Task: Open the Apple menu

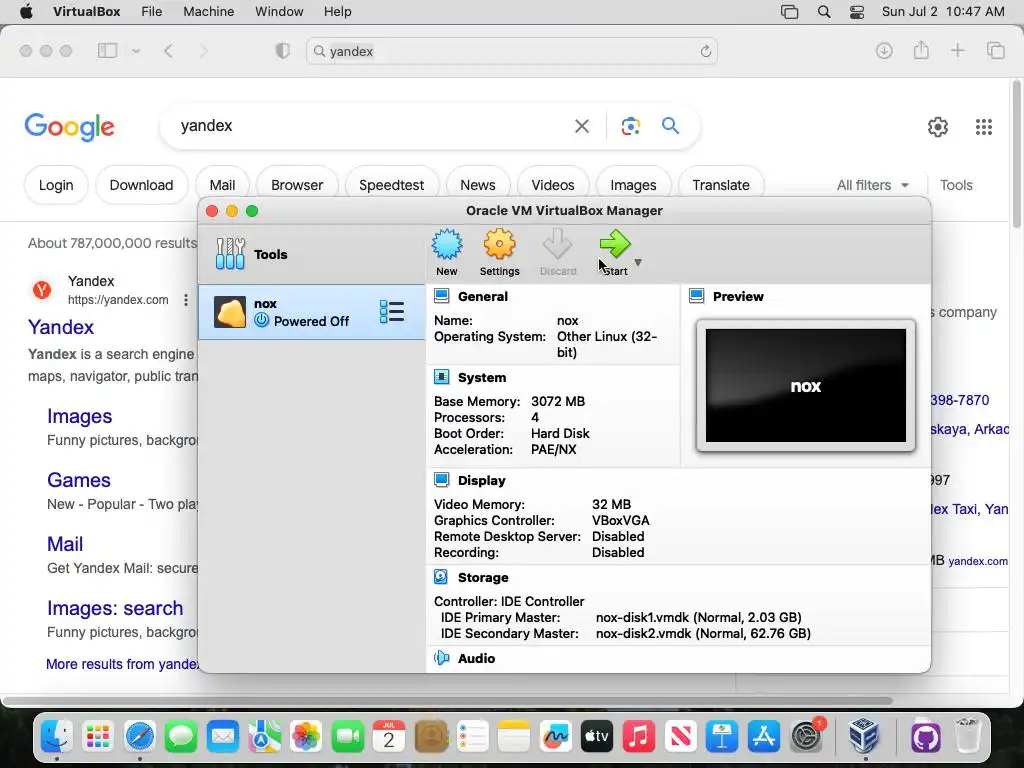Action: click(x=26, y=12)
